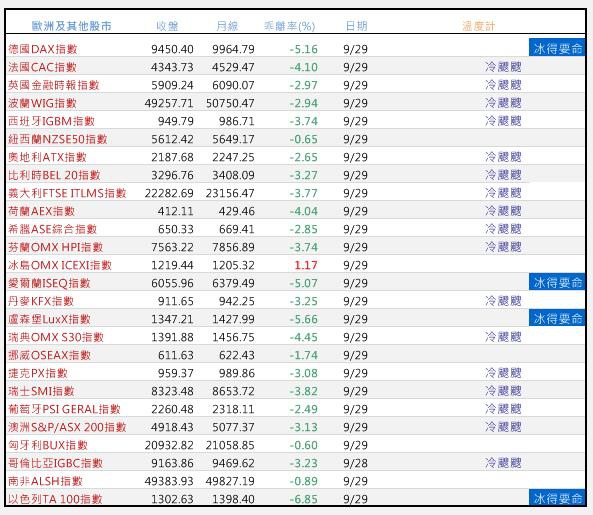Screen dimensions: 593x515
Task: Click 冷颼颼 in the 哥倫比亞IGBC row
Action: [x=503, y=463]
